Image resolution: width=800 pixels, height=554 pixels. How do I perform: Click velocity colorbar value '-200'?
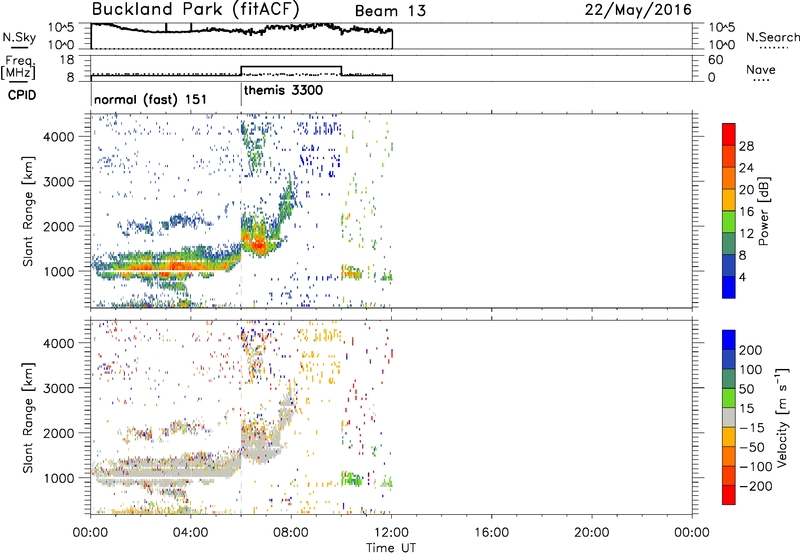(x=756, y=486)
